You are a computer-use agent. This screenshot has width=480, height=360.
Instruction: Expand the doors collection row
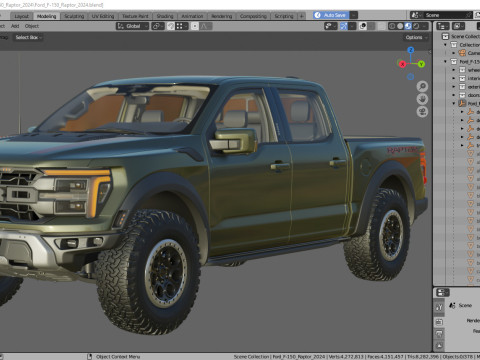pos(454,95)
